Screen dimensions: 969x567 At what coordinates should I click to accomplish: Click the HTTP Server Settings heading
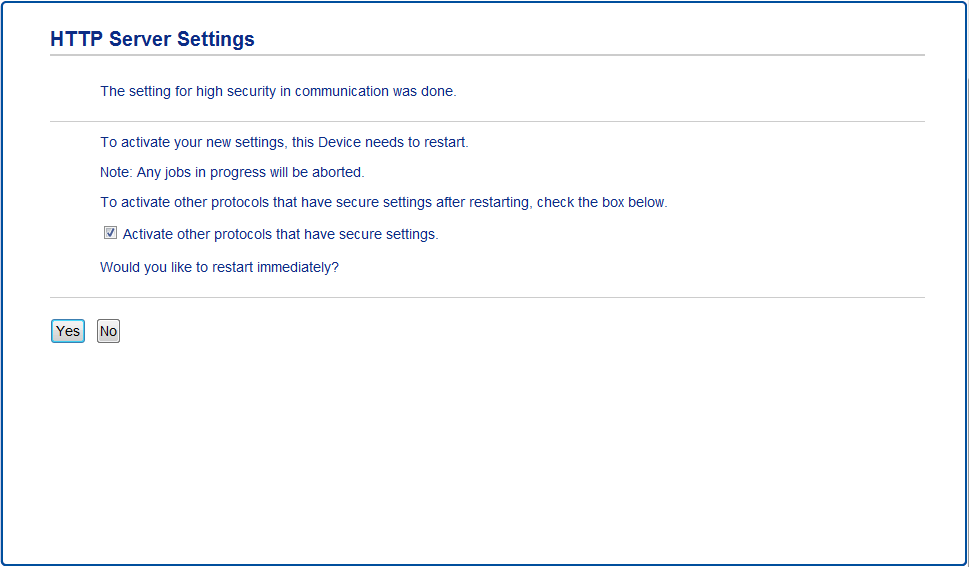pyautogui.click(x=152, y=40)
